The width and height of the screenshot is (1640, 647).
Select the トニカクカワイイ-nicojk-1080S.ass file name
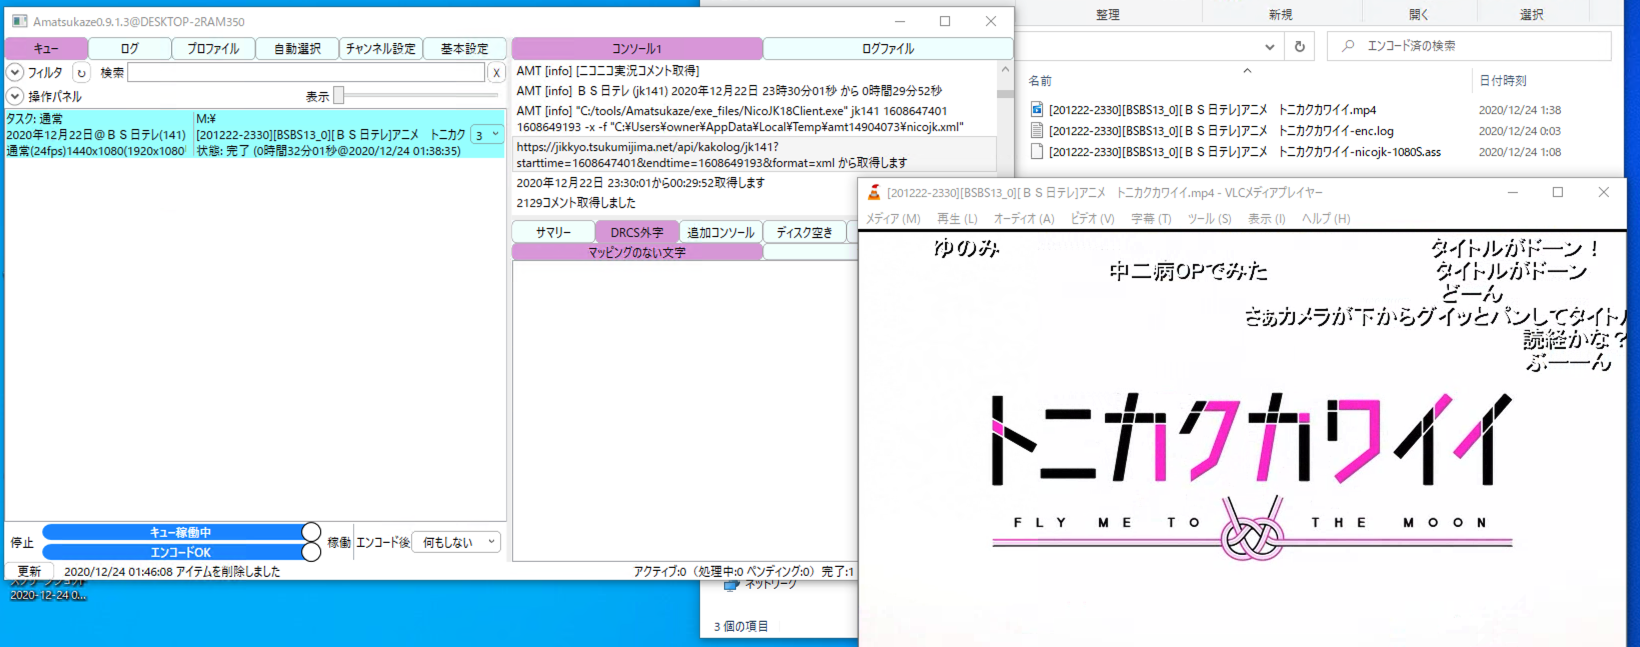pyautogui.click(x=1244, y=152)
